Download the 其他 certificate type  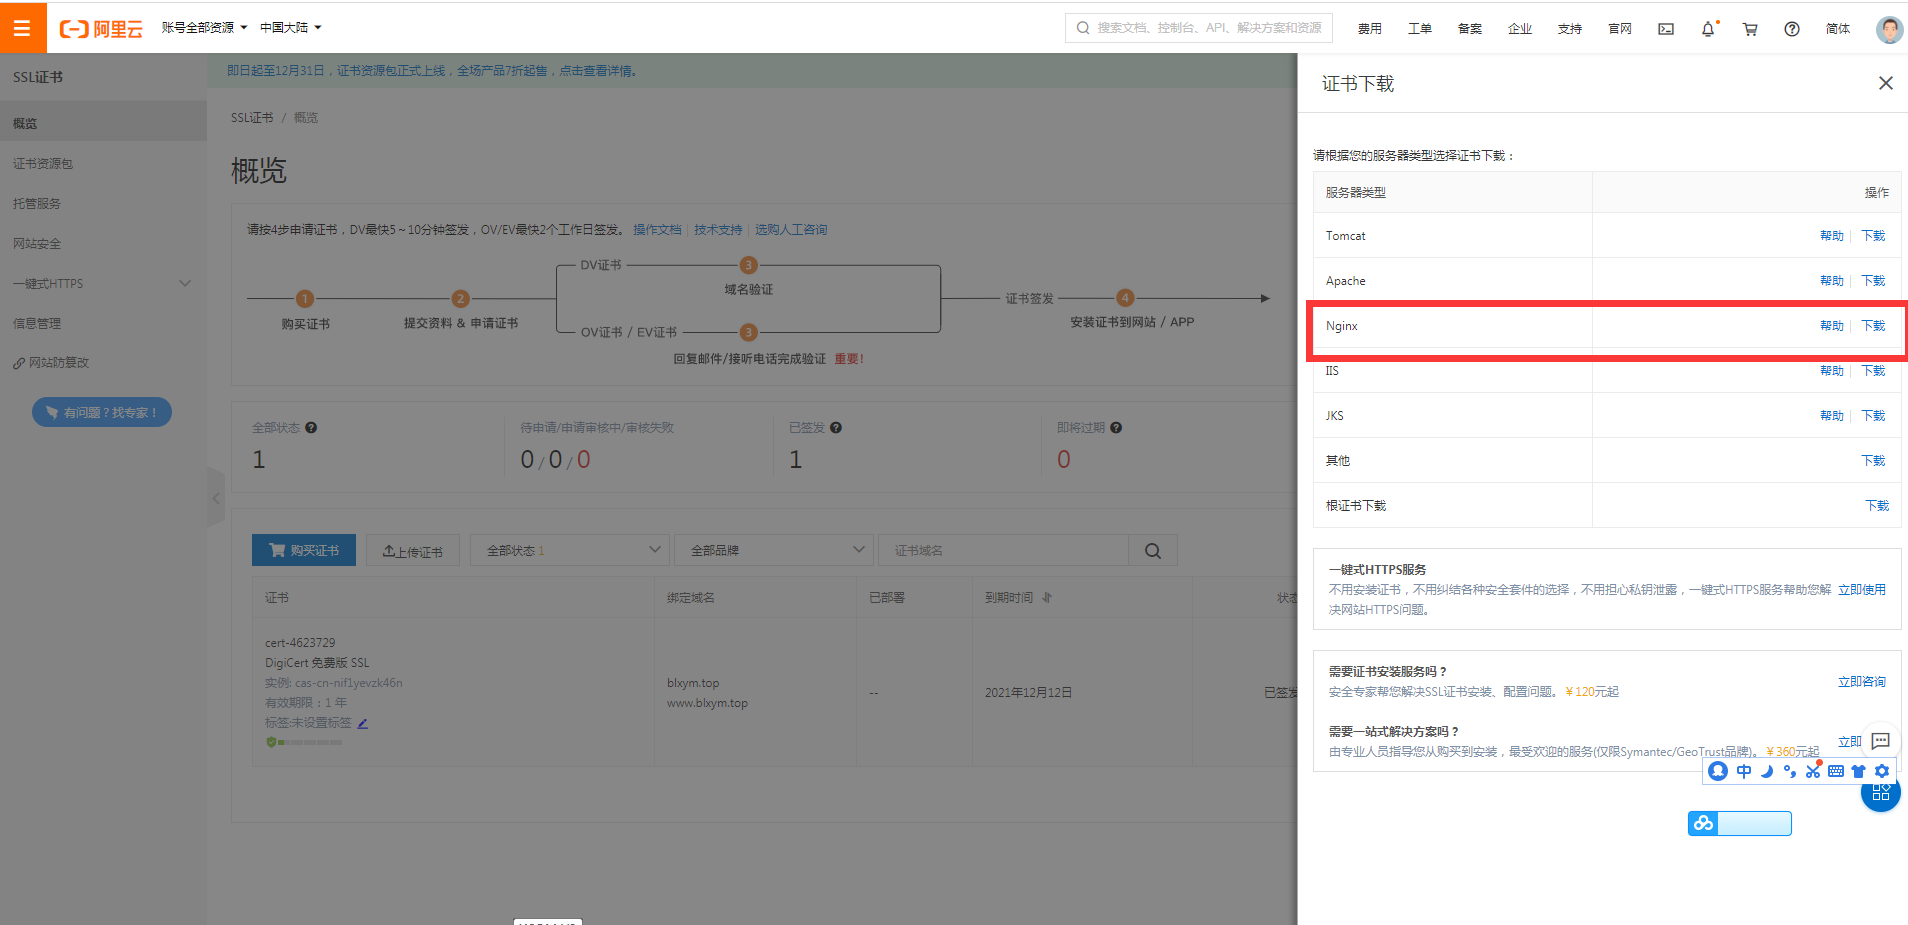[1873, 461]
